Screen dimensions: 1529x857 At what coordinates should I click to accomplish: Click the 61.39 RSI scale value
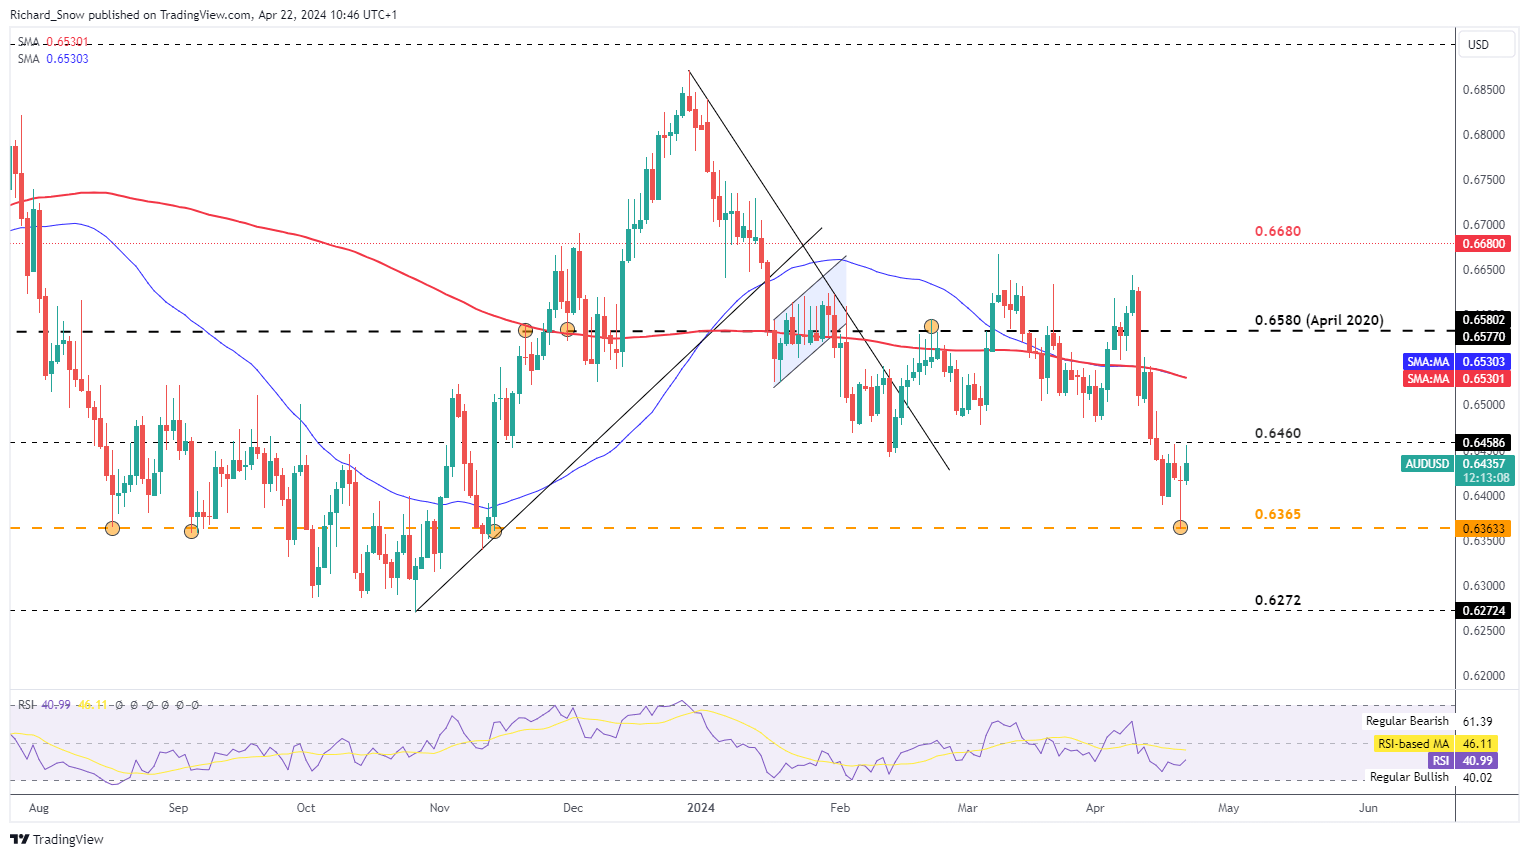coord(1477,722)
